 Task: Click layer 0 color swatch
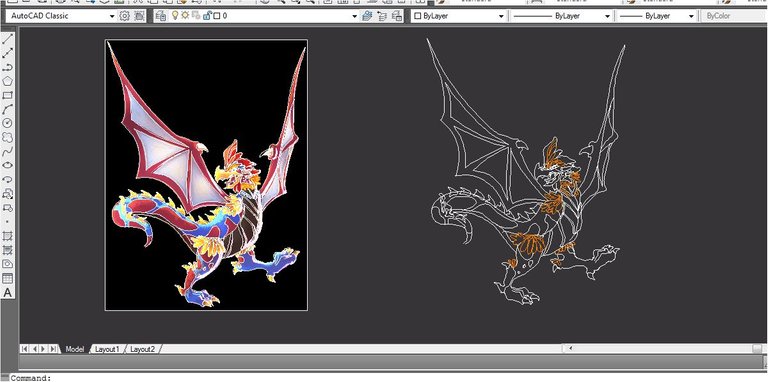click(217, 16)
